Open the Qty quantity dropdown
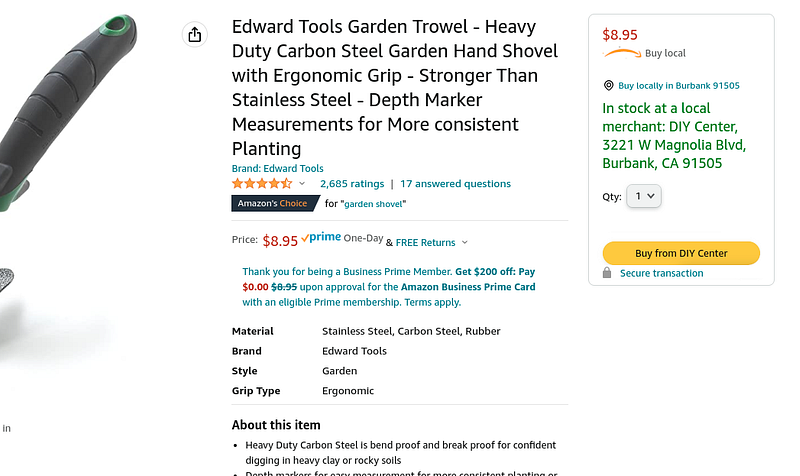The width and height of the screenshot is (800, 476). pyautogui.click(x=644, y=196)
